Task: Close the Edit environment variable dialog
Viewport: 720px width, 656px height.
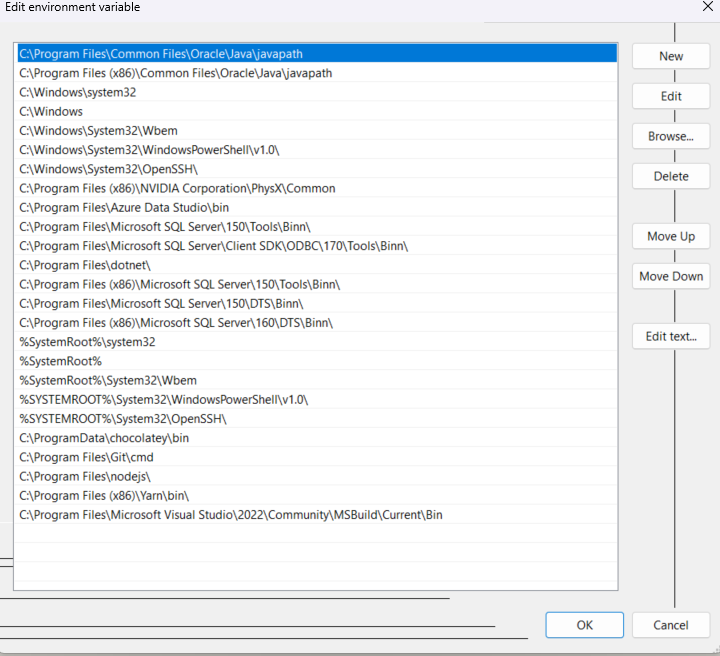Action: 708,6
